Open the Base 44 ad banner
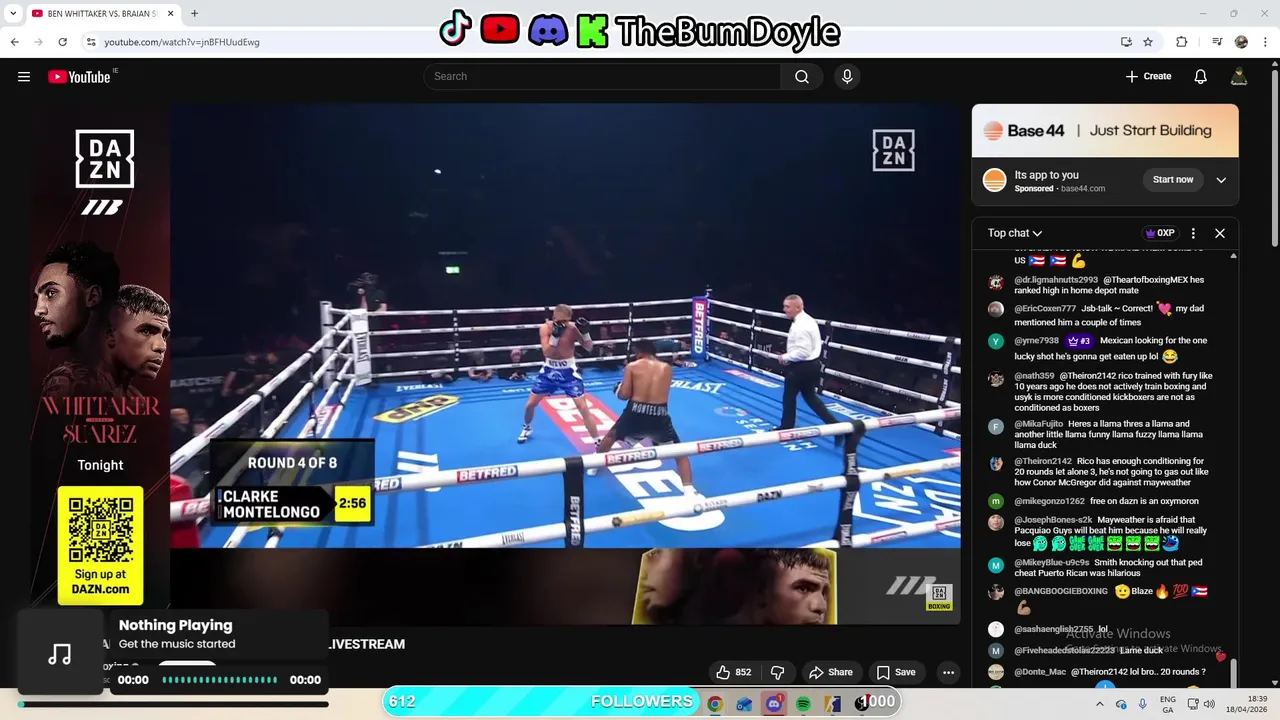 click(x=1105, y=131)
